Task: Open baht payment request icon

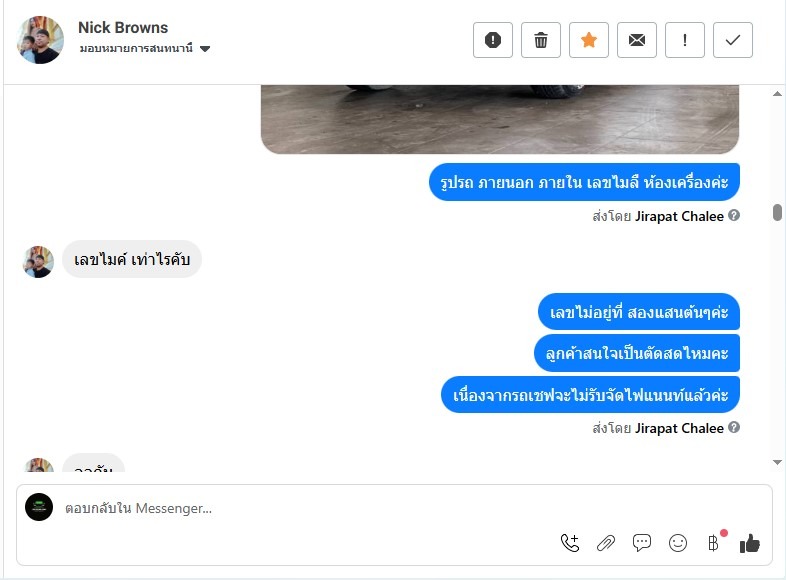Action: point(713,543)
